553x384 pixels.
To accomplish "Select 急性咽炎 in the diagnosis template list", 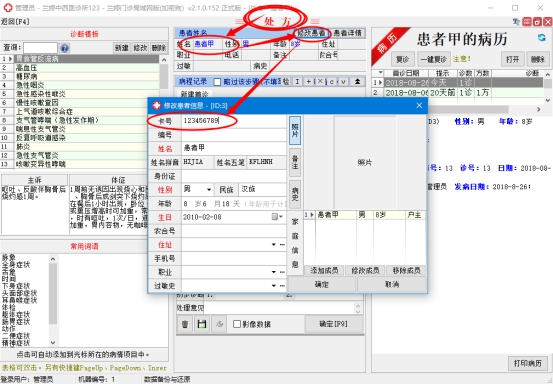I will pos(86,85).
